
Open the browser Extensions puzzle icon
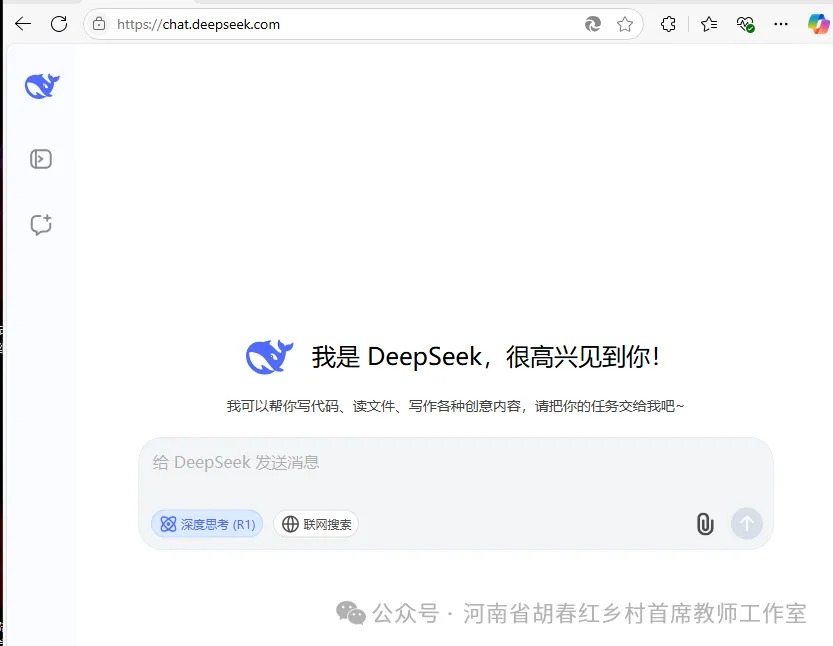tap(668, 24)
